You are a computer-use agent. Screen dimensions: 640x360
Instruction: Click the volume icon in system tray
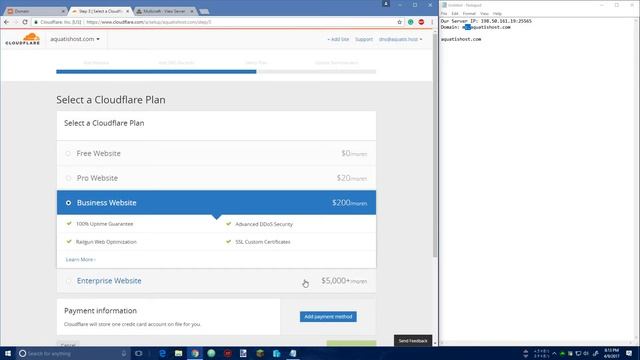pyautogui.click(x=586, y=353)
